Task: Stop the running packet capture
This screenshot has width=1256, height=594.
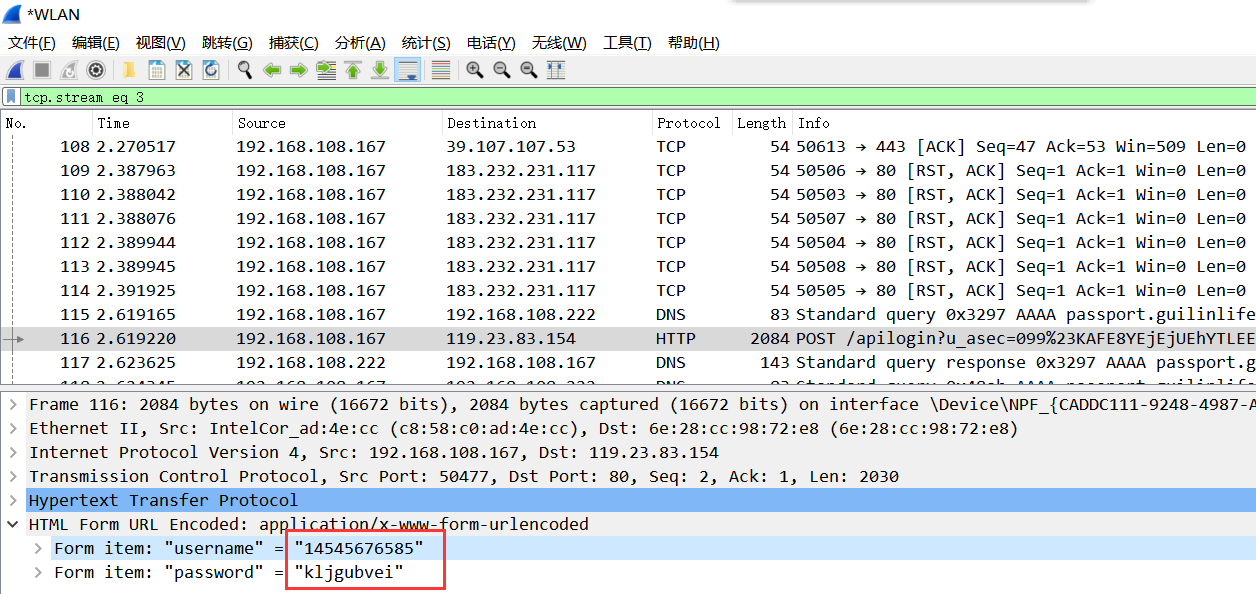Action: [42, 70]
